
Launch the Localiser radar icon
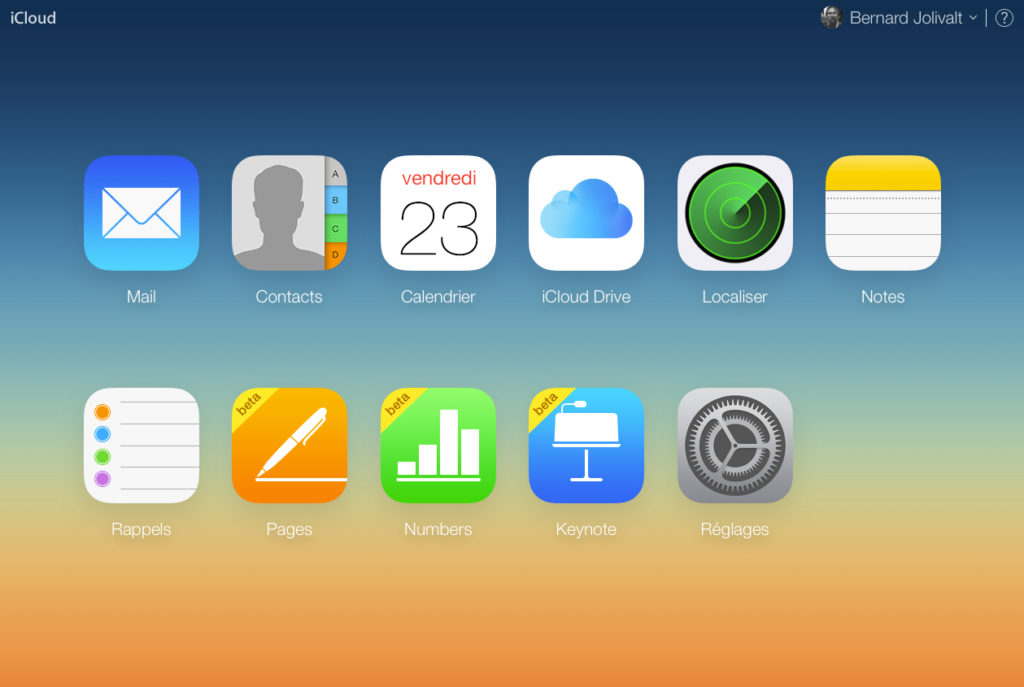point(735,213)
